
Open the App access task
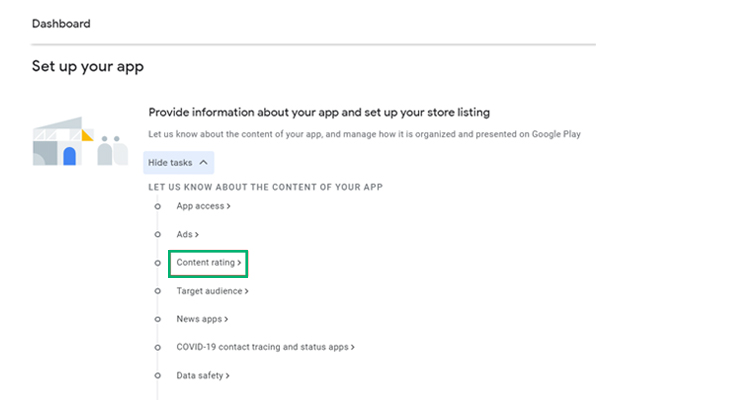(x=203, y=206)
